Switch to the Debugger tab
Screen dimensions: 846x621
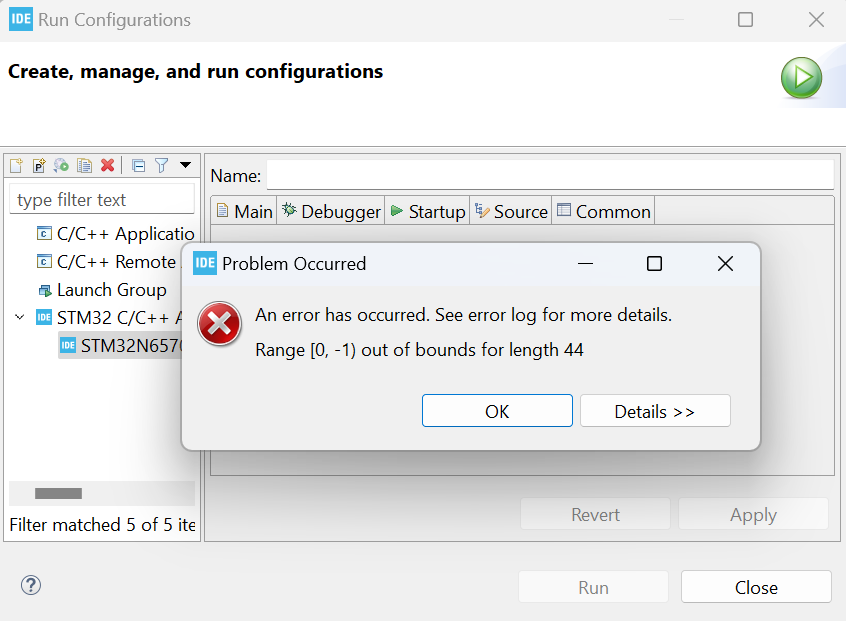pyautogui.click(x=331, y=211)
